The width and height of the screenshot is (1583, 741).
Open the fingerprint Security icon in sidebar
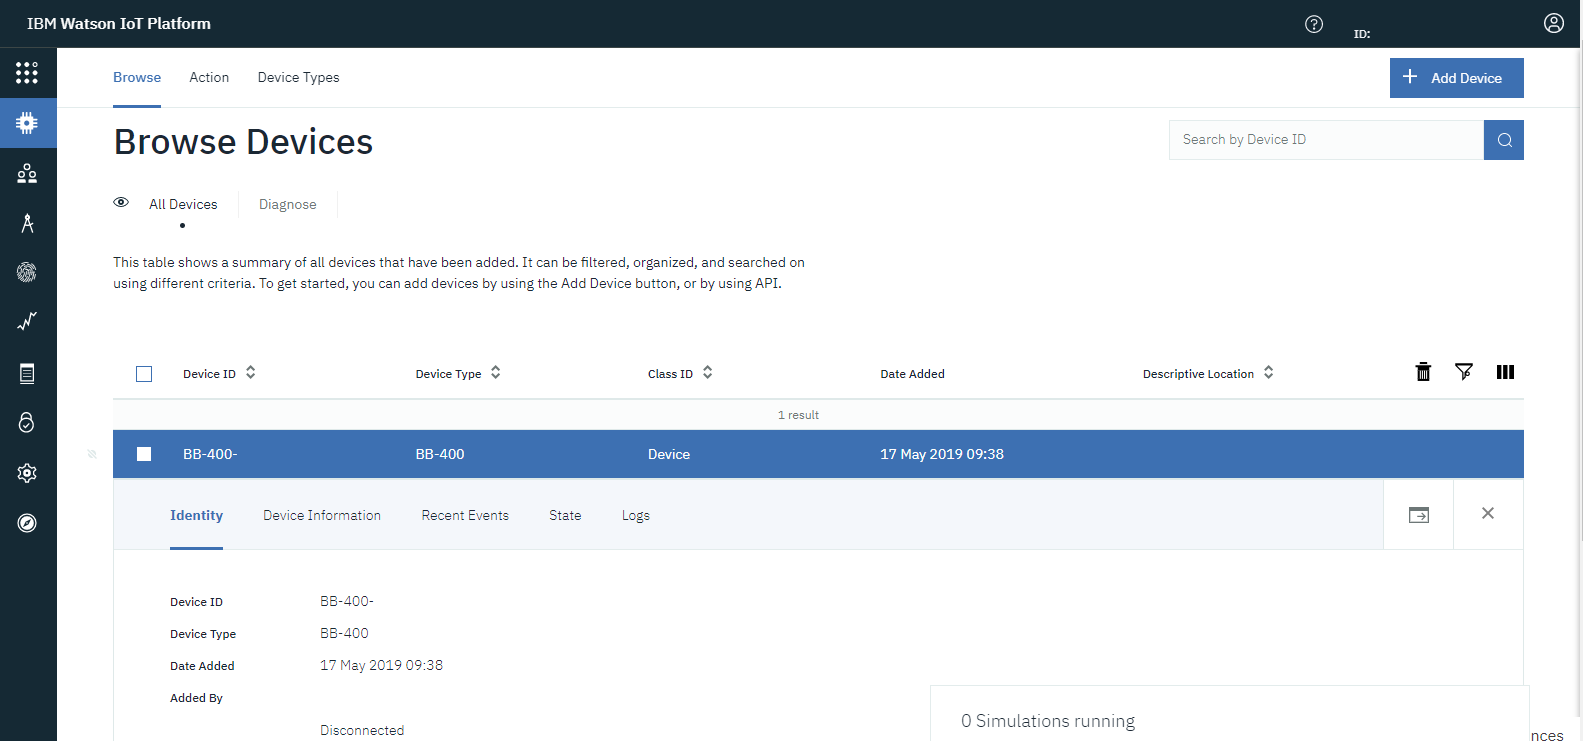[x=27, y=272]
